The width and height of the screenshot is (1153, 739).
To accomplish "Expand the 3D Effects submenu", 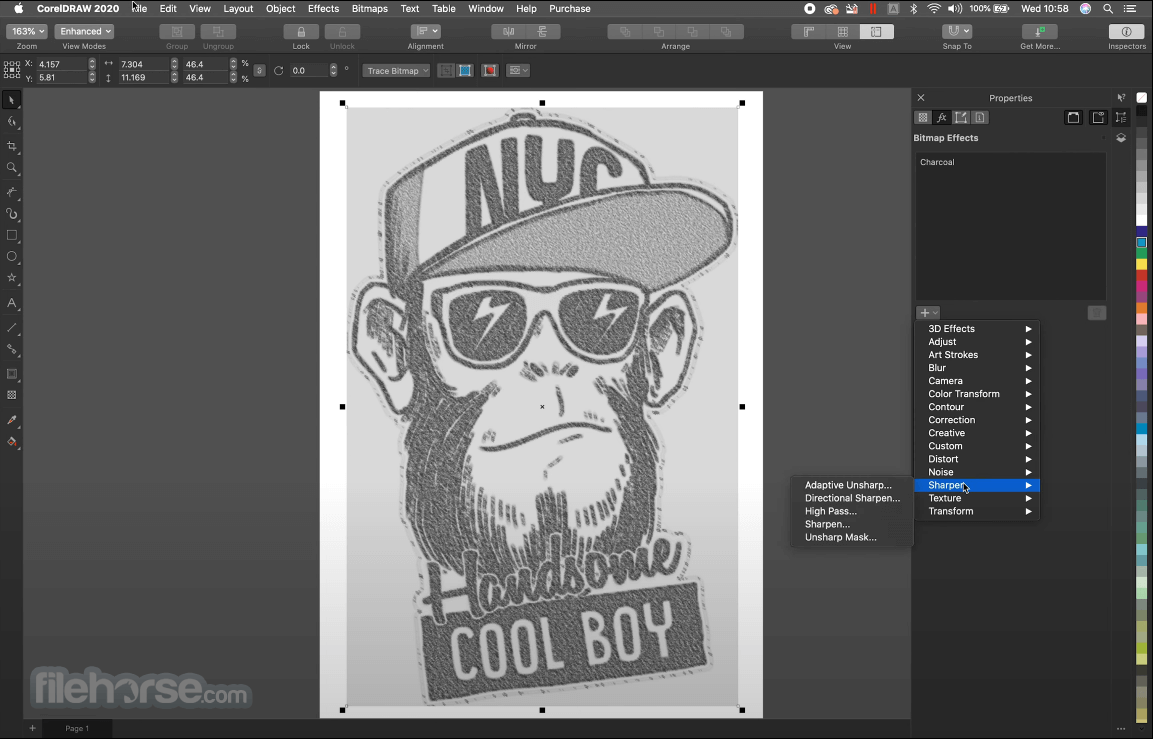I will click(x=977, y=329).
